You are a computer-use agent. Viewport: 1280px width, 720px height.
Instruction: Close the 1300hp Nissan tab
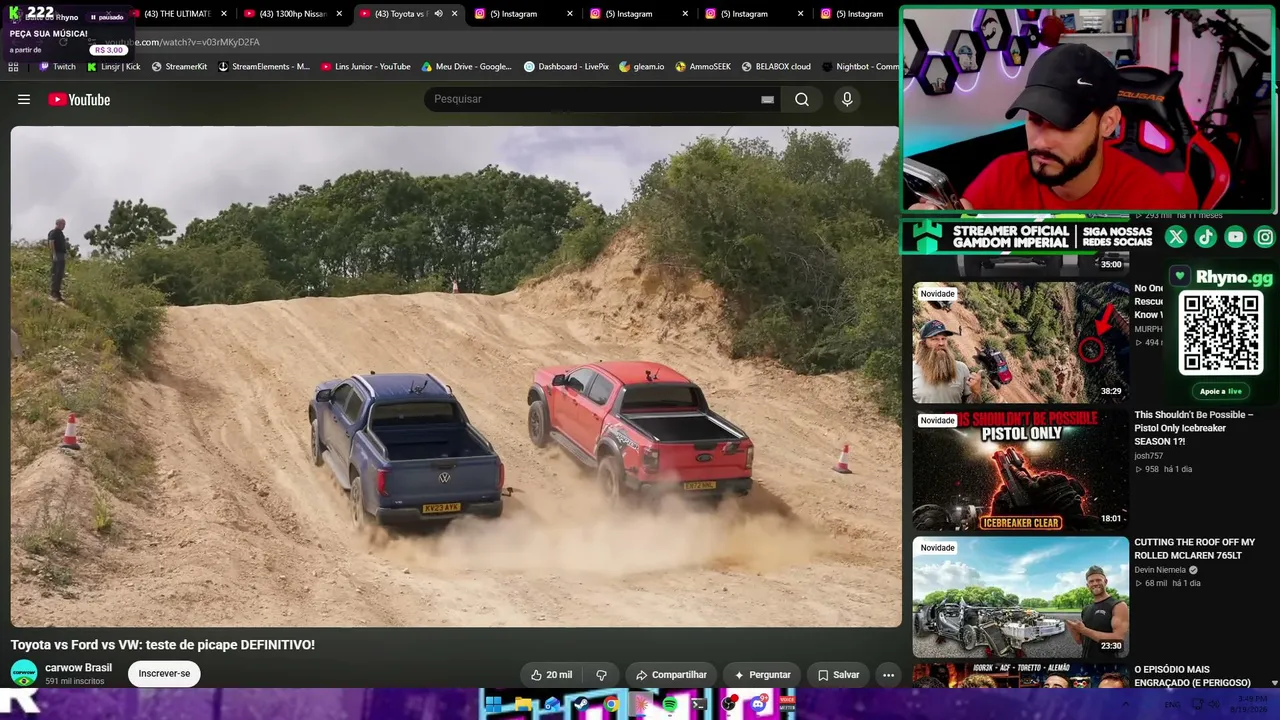340,14
